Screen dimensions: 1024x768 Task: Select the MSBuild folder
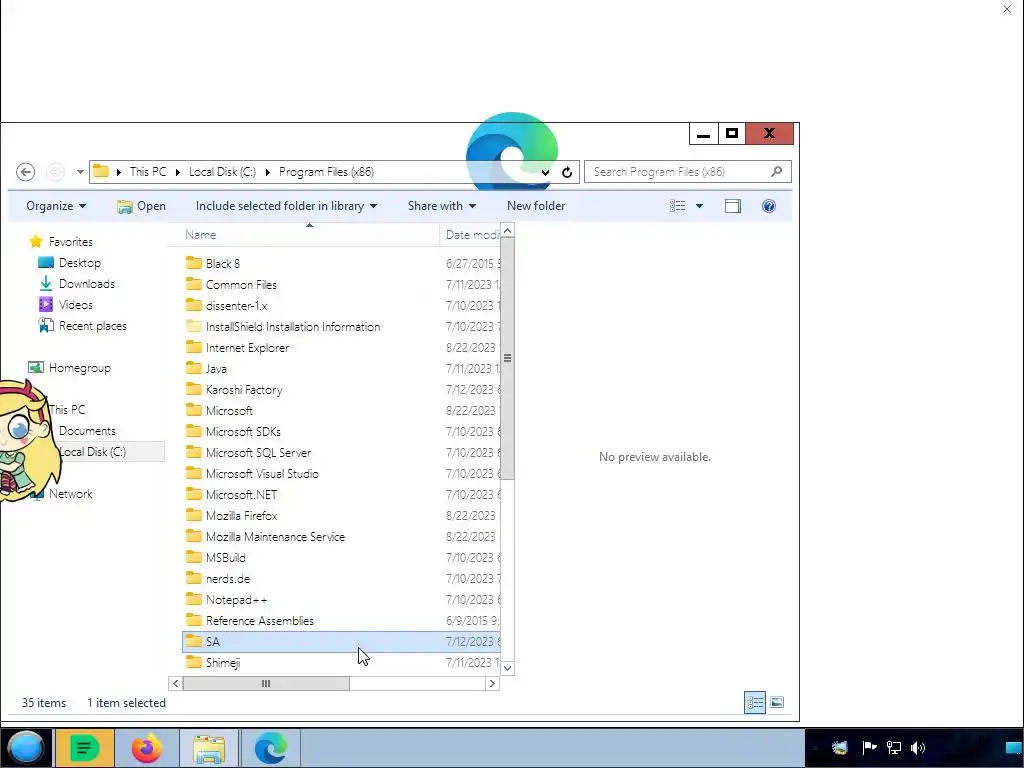341,557
